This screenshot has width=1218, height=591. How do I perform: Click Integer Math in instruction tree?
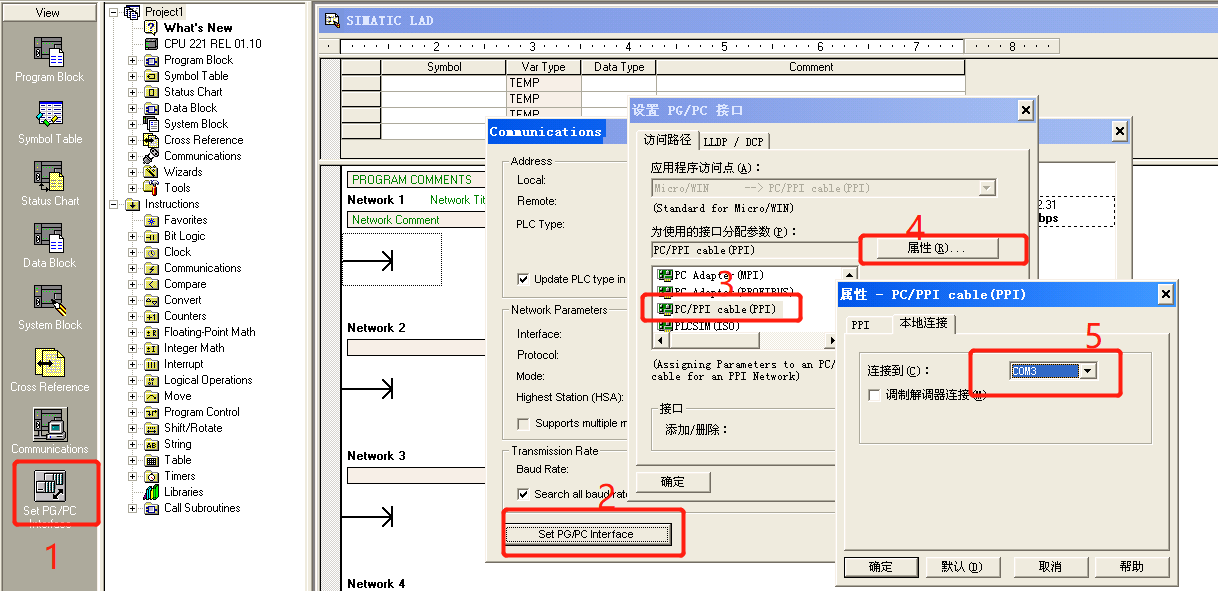click(x=194, y=348)
